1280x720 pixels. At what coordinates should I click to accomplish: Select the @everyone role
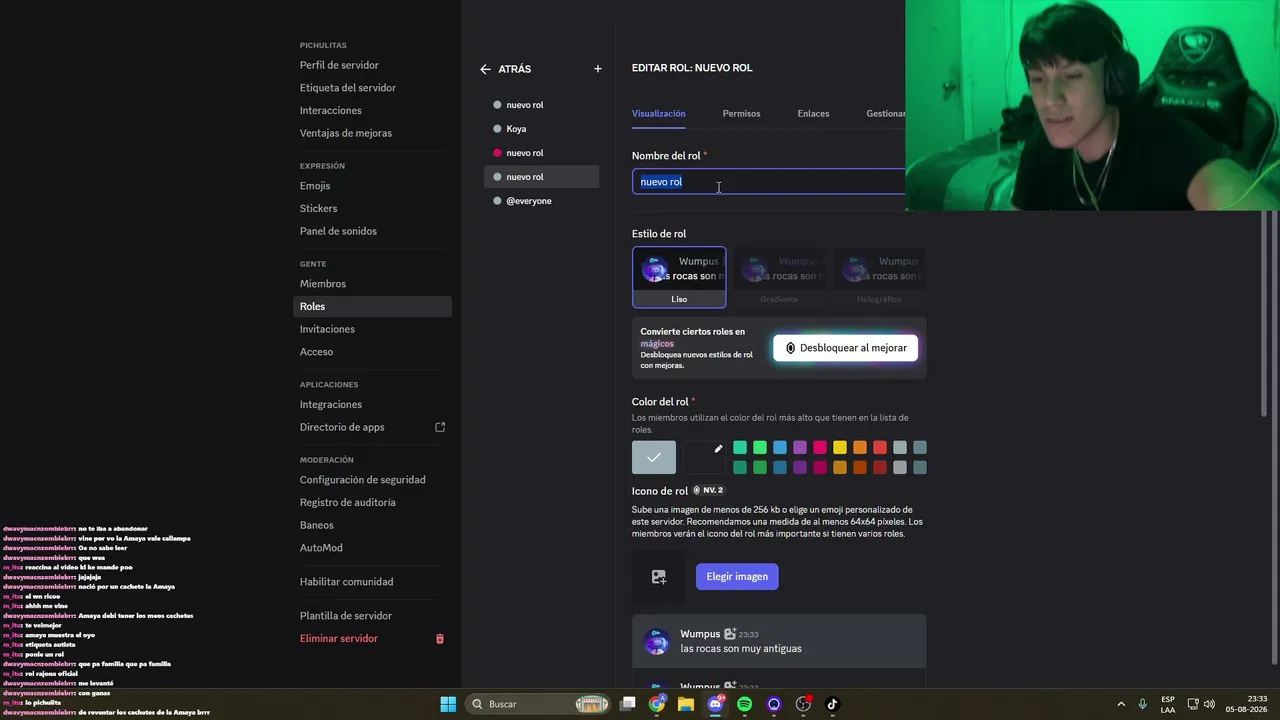[x=542, y=201]
